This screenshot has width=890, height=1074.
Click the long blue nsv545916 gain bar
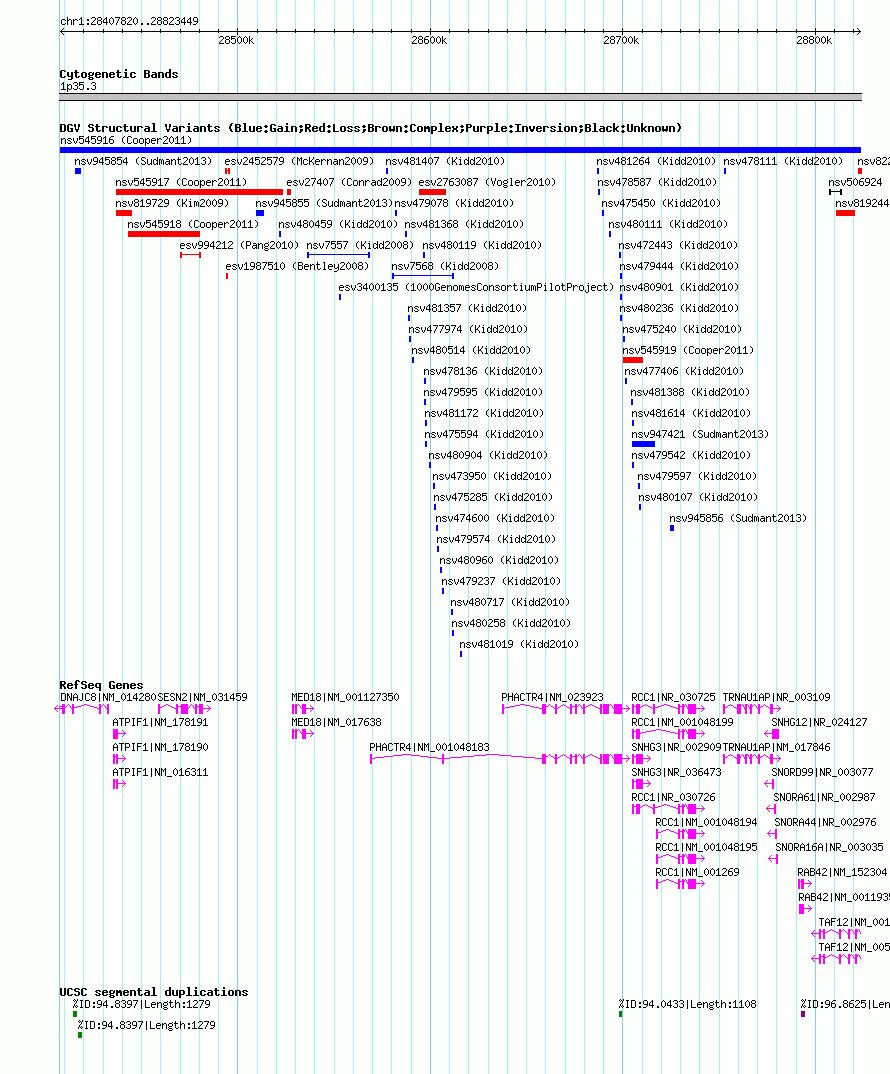(x=460, y=150)
